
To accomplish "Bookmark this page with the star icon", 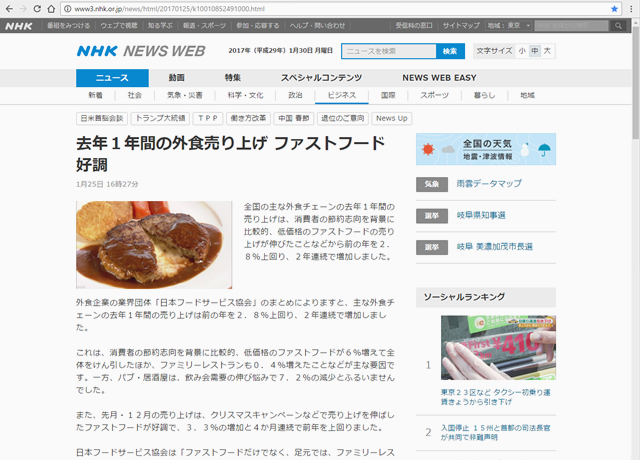I will coord(614,8).
